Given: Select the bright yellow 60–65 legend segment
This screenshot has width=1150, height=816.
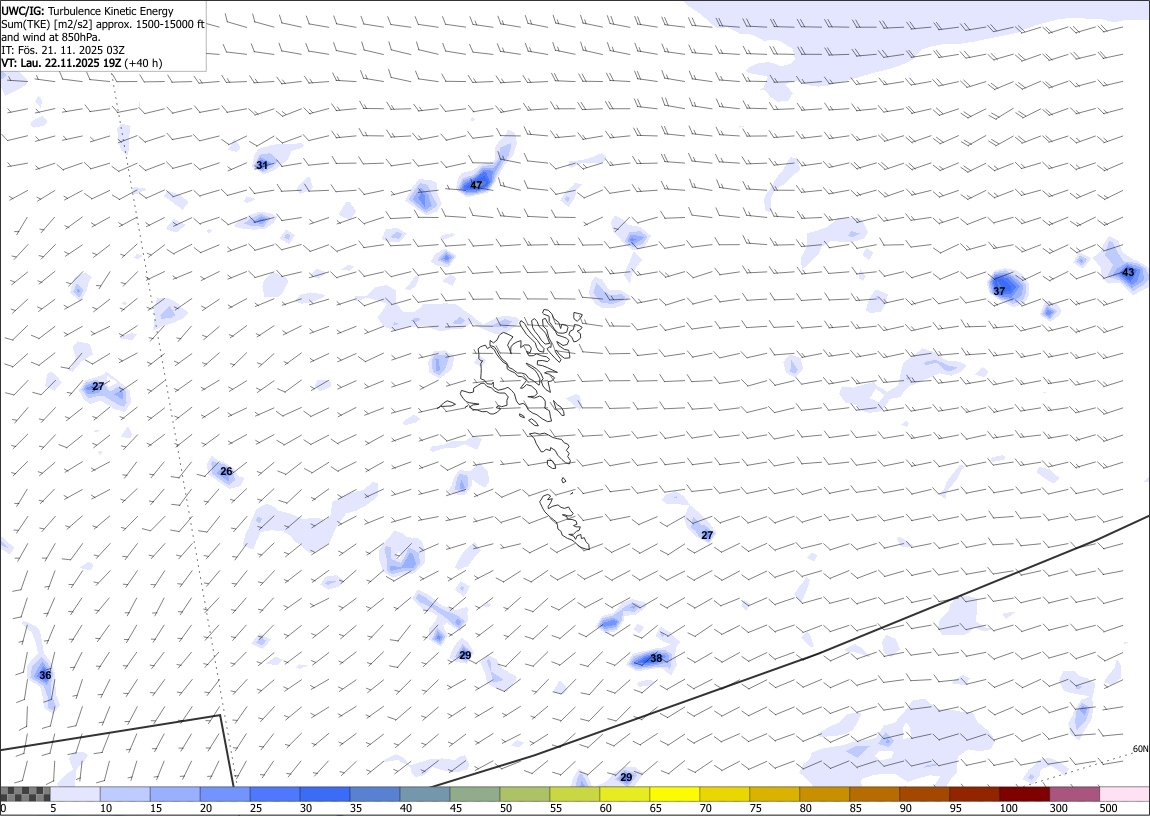Looking at the screenshot, I should tap(625, 794).
